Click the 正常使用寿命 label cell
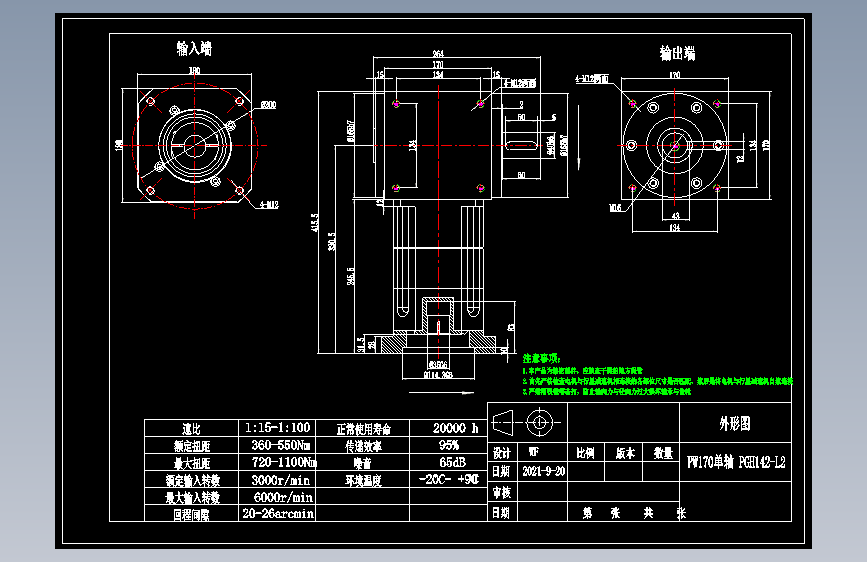The width and height of the screenshot is (867, 562). (x=363, y=429)
